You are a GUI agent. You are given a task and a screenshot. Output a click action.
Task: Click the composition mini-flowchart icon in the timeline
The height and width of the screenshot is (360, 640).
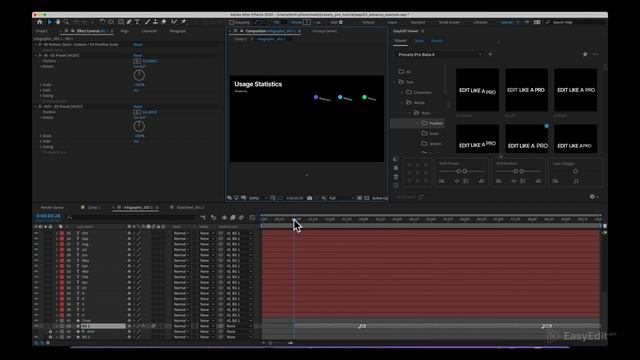[x=203, y=218]
